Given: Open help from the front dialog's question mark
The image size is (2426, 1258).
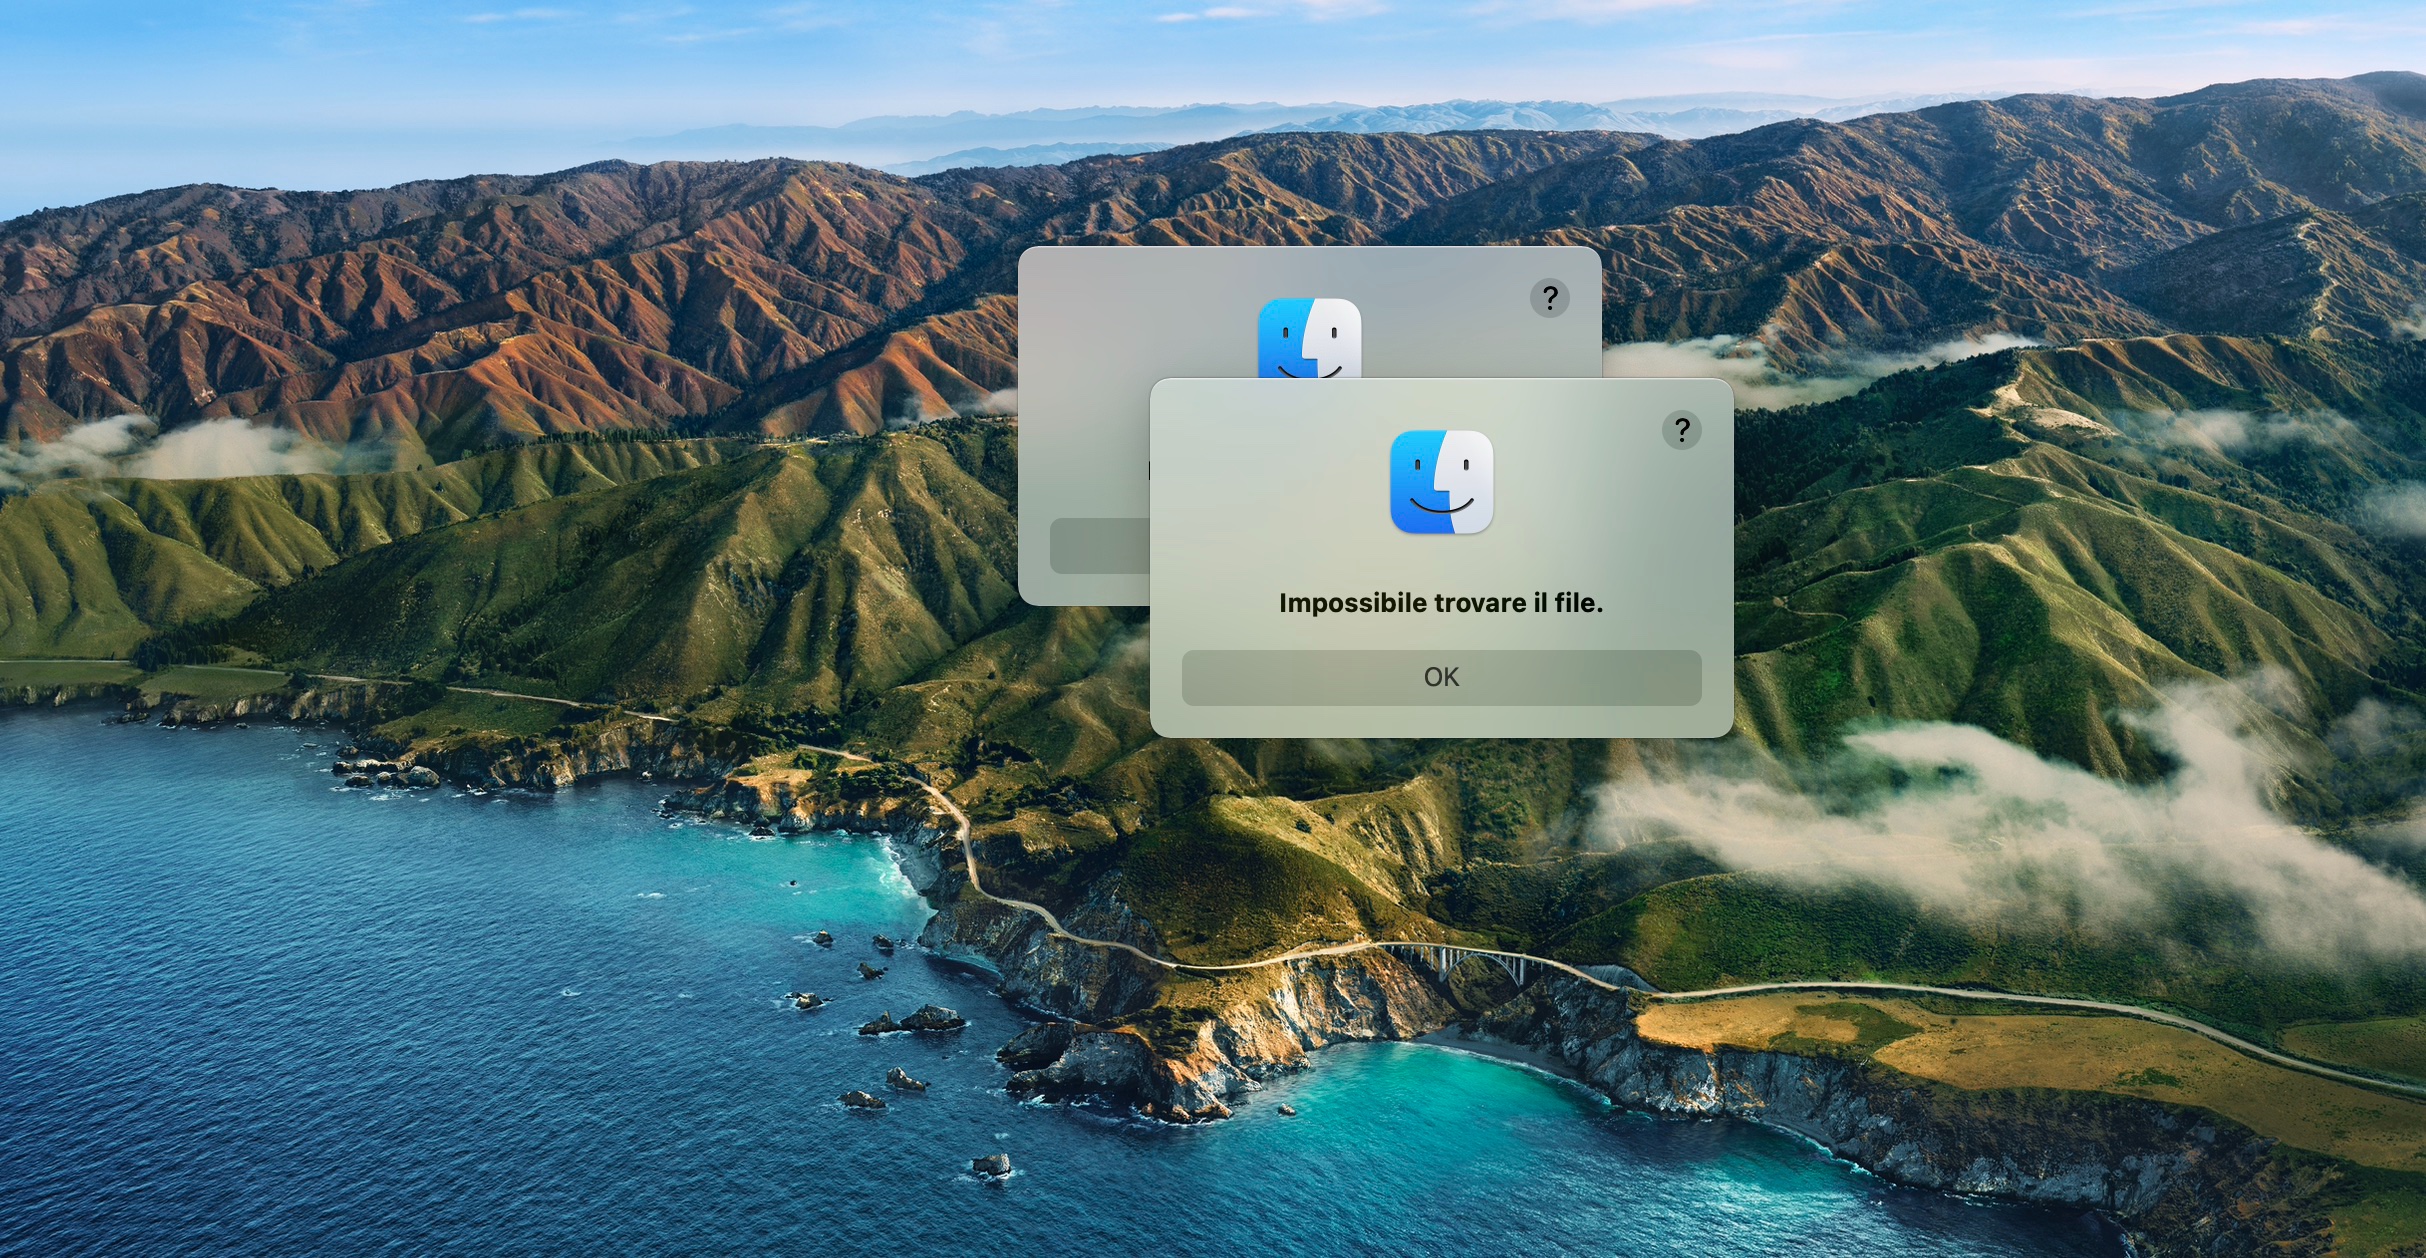Looking at the screenshot, I should [x=1681, y=430].
